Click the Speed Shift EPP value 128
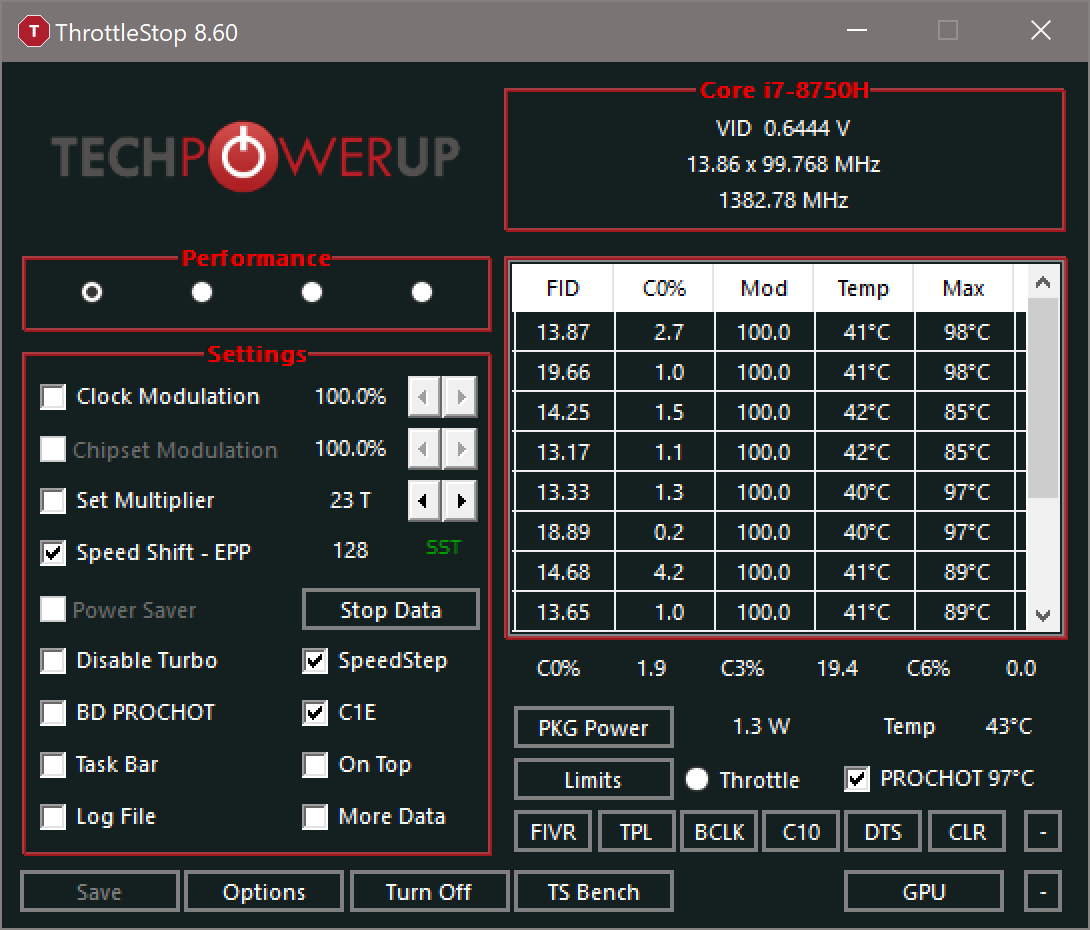The width and height of the screenshot is (1090, 930). [350, 550]
